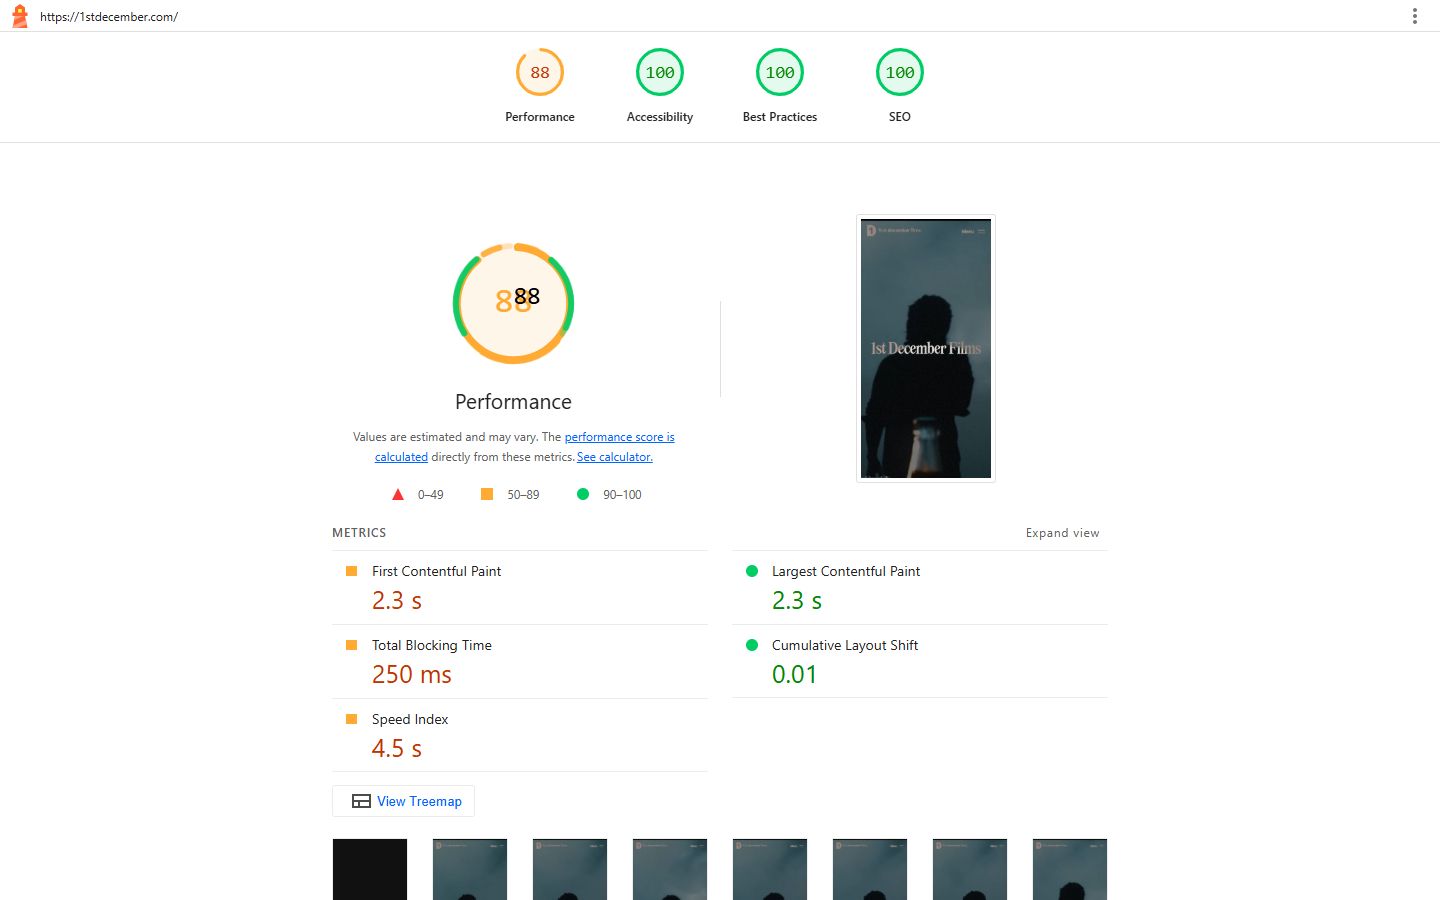Open the three-dot tools menu
The image size is (1440, 900).
(1414, 16)
